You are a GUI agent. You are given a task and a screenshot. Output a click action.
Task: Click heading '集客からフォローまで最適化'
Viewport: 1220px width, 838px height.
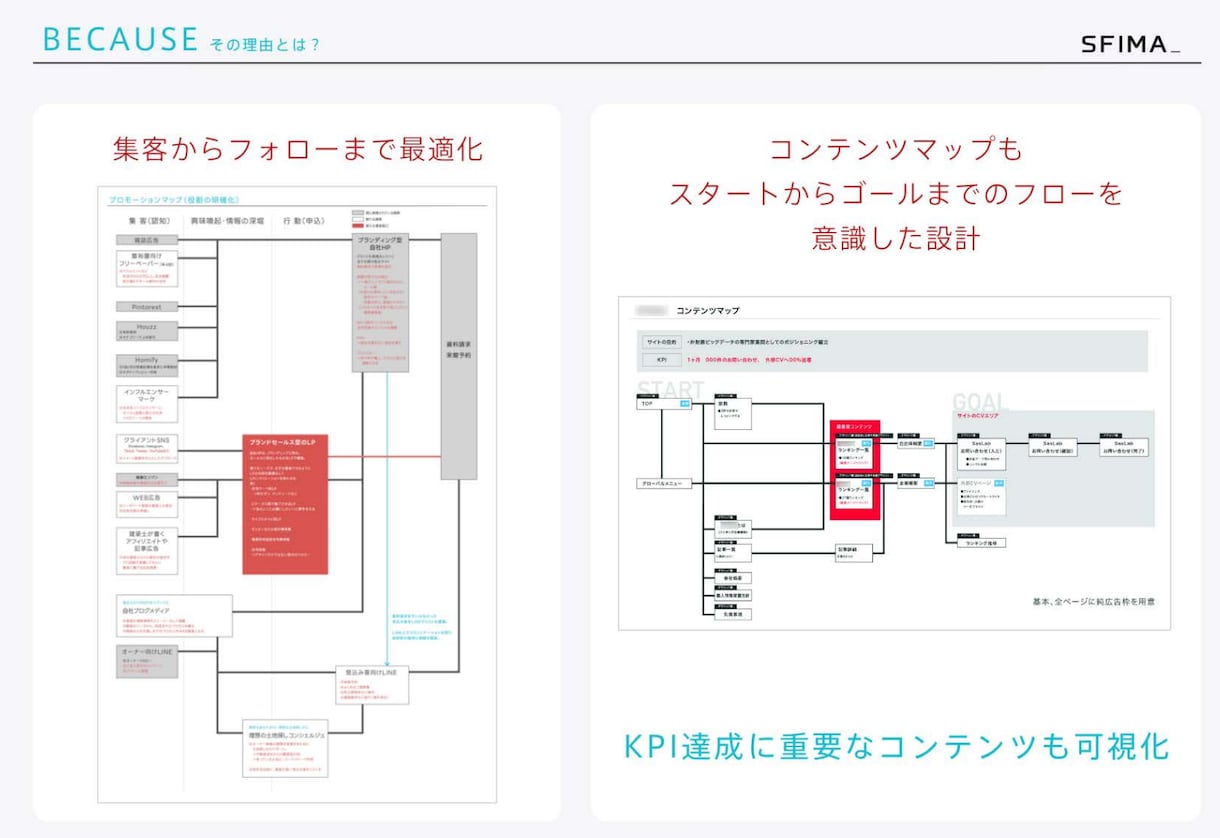[x=297, y=149]
